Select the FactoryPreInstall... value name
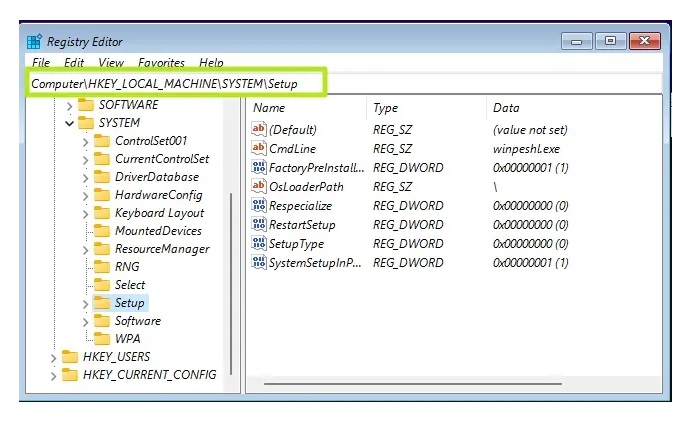This screenshot has width=687, height=424. (x=316, y=167)
